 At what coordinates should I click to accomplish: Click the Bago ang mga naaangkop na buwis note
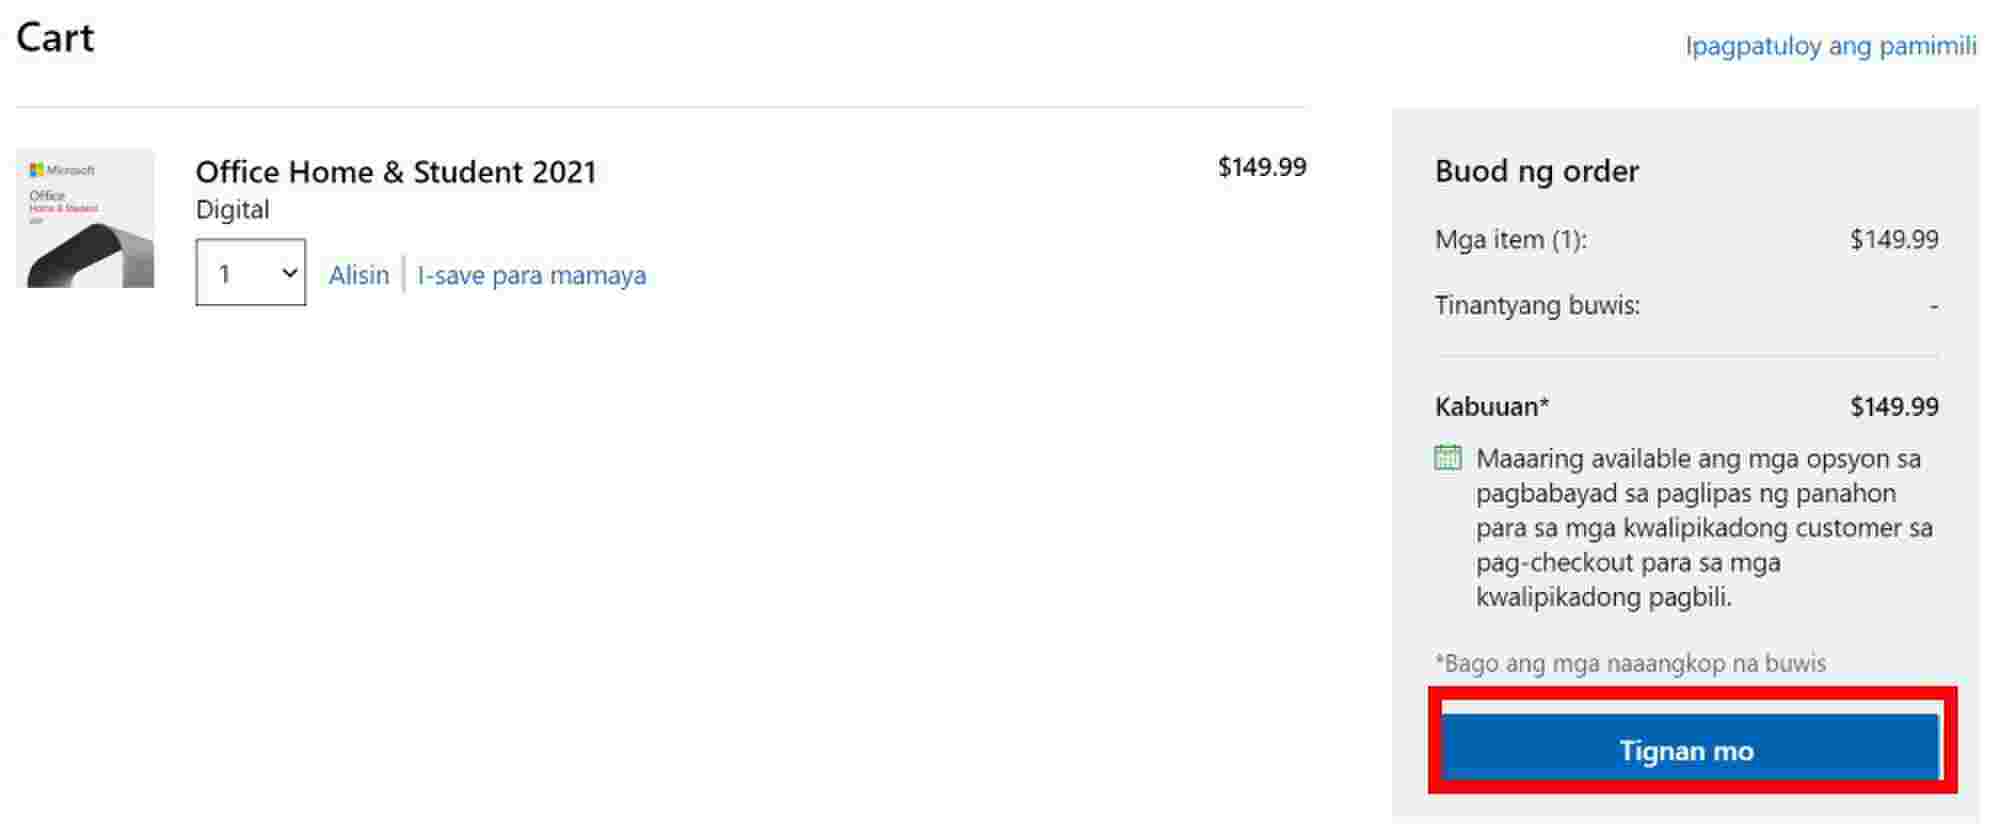pyautogui.click(x=1630, y=663)
